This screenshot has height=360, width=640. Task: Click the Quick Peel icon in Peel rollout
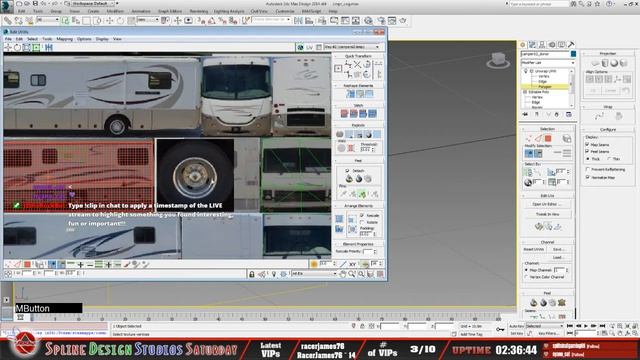pos(349,179)
